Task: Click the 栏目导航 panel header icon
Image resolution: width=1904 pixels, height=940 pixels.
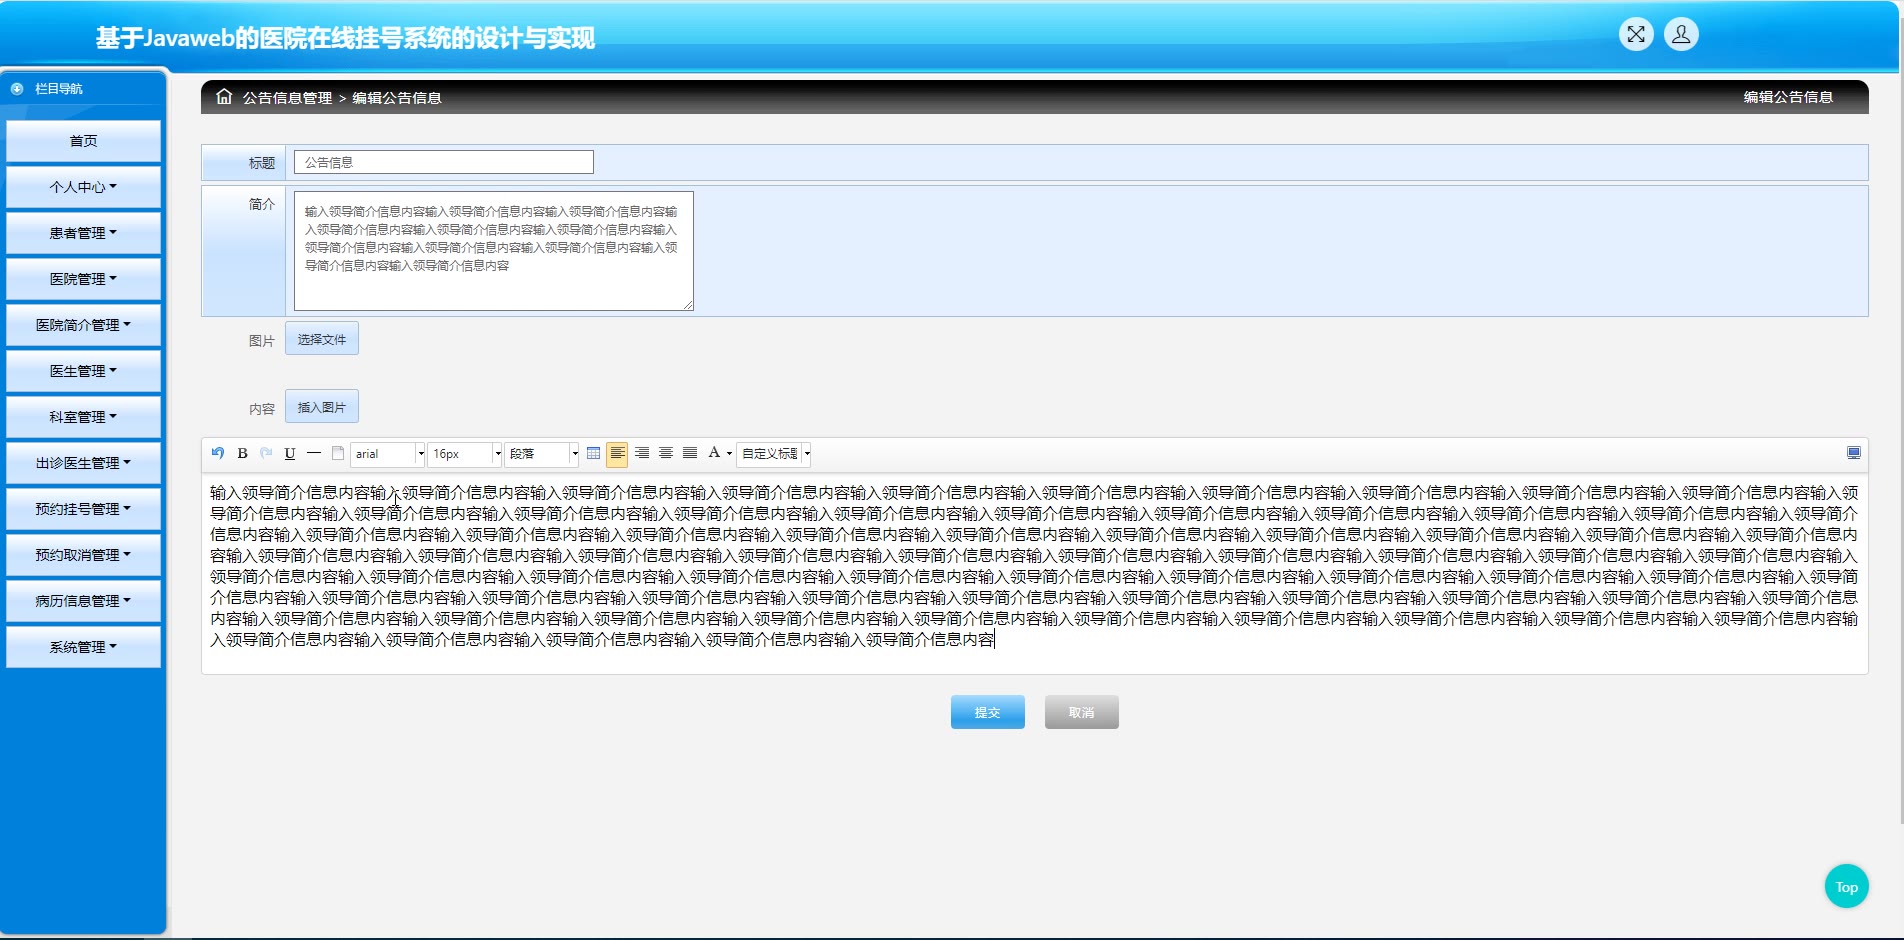Action: tap(17, 89)
